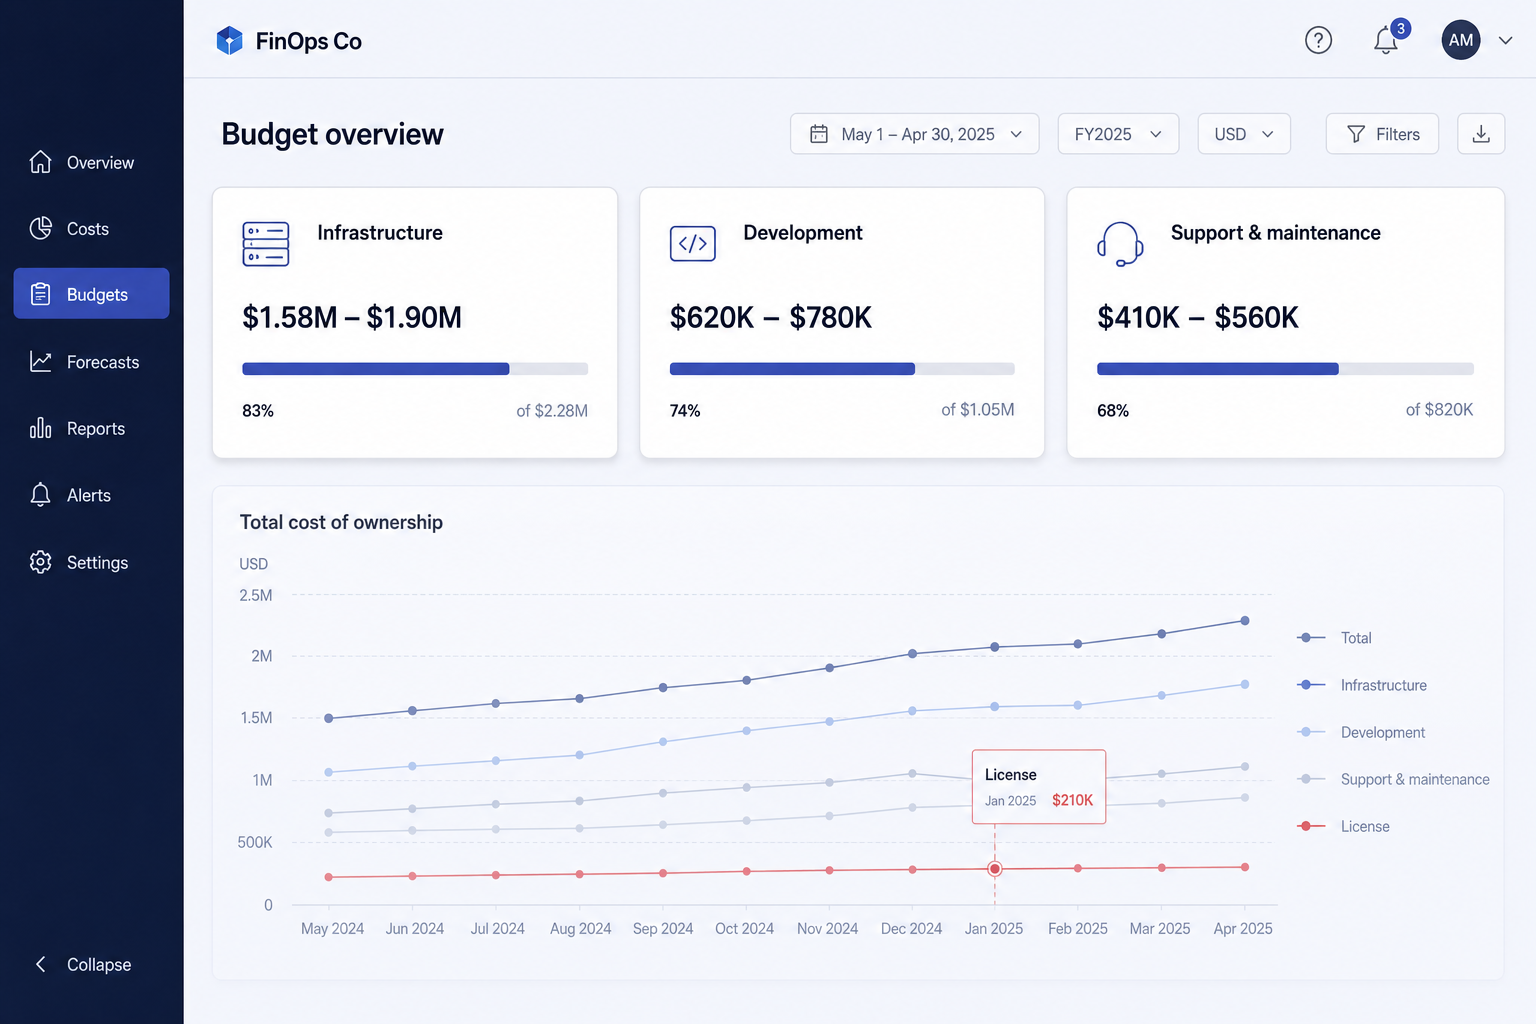
Task: Click the Costs pie chart icon
Action: pyautogui.click(x=40, y=228)
